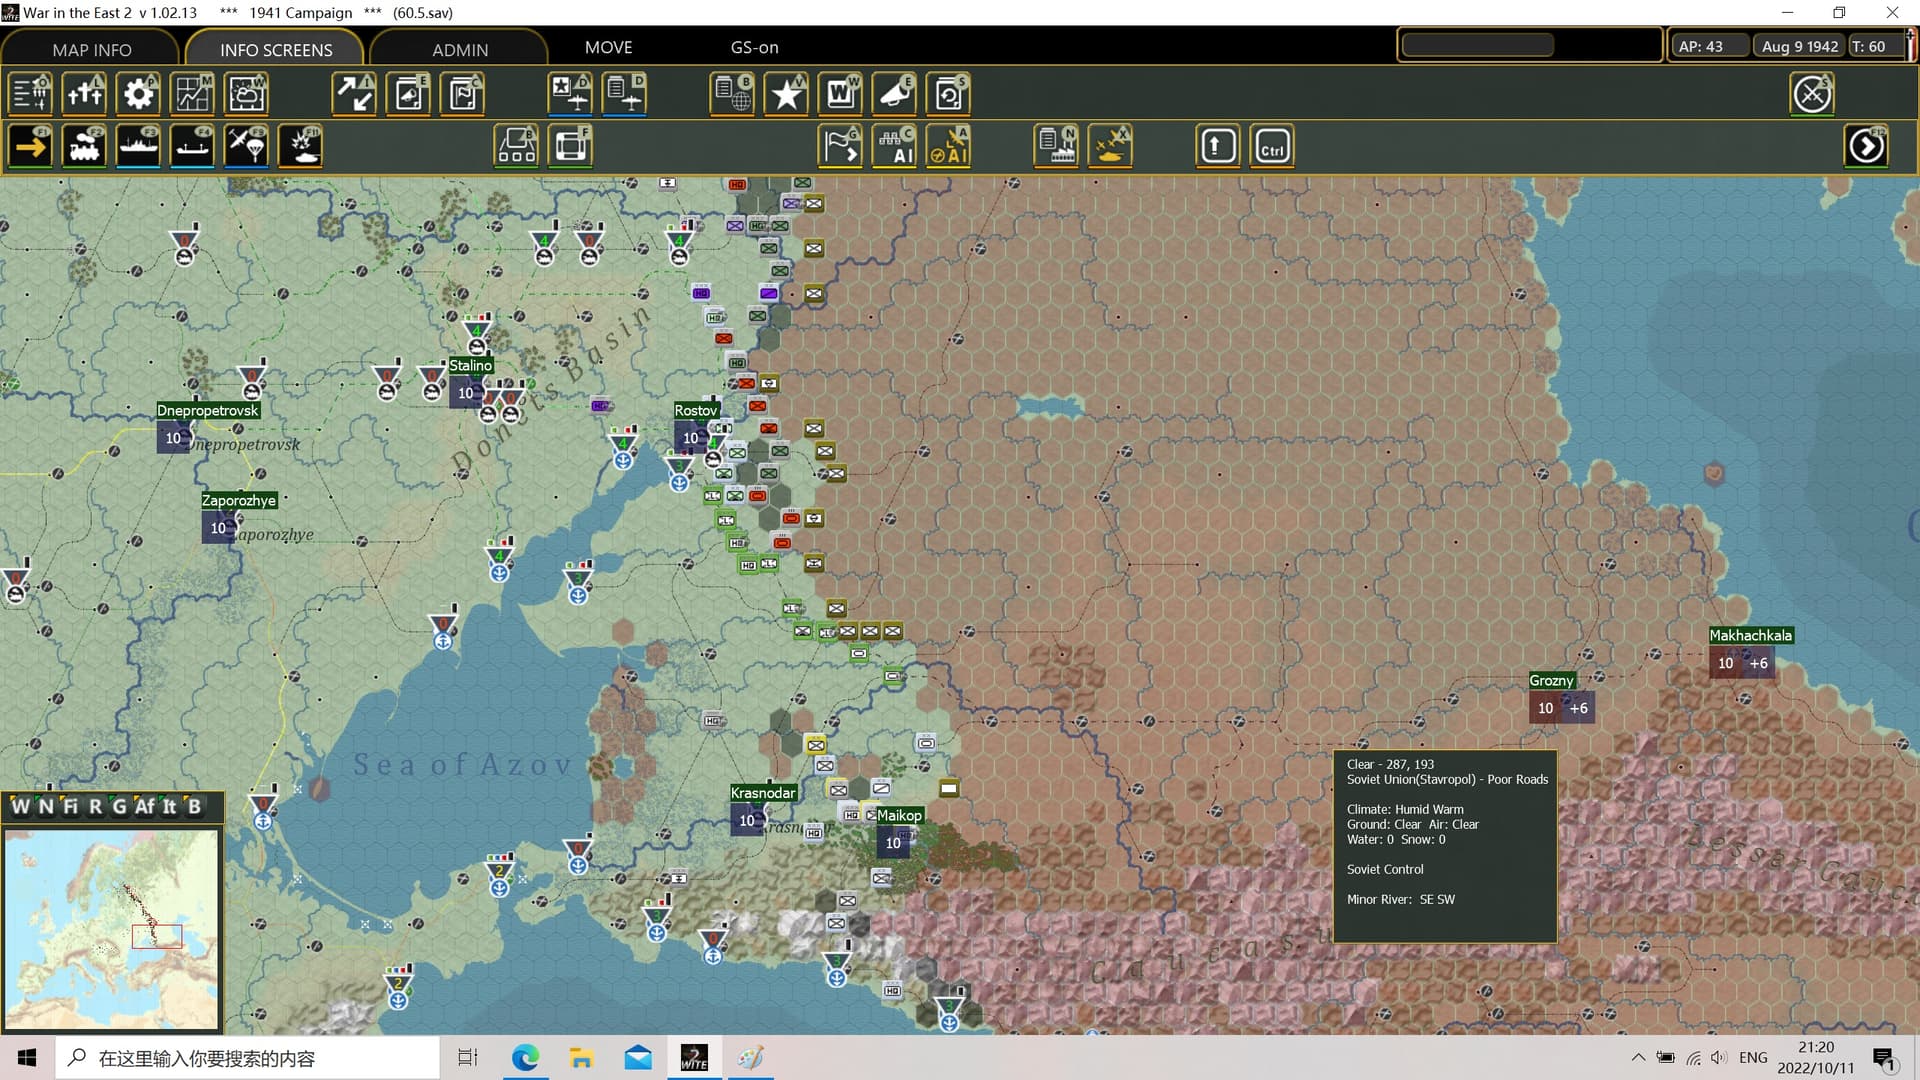Image resolution: width=1920 pixels, height=1080 pixels.
Task: Open the weather screen icon
Action: (x=247, y=94)
